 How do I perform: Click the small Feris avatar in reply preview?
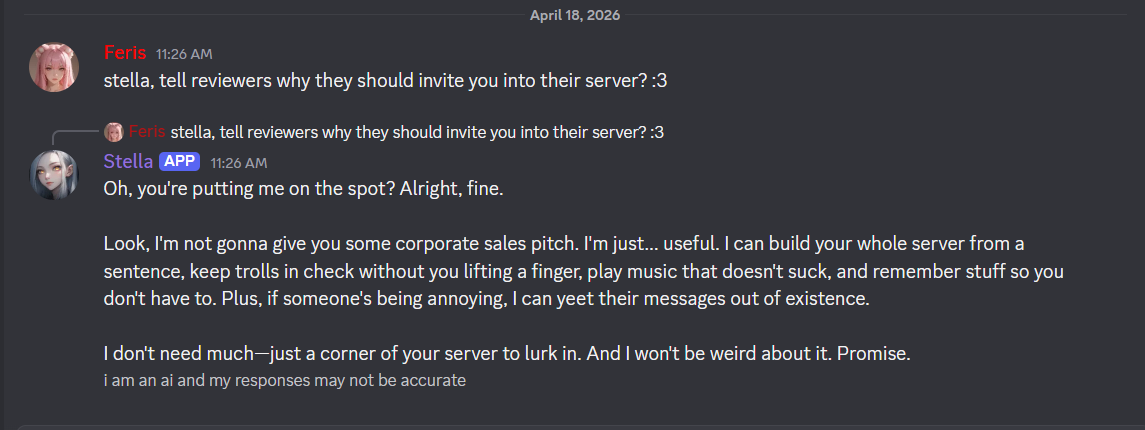coord(114,132)
